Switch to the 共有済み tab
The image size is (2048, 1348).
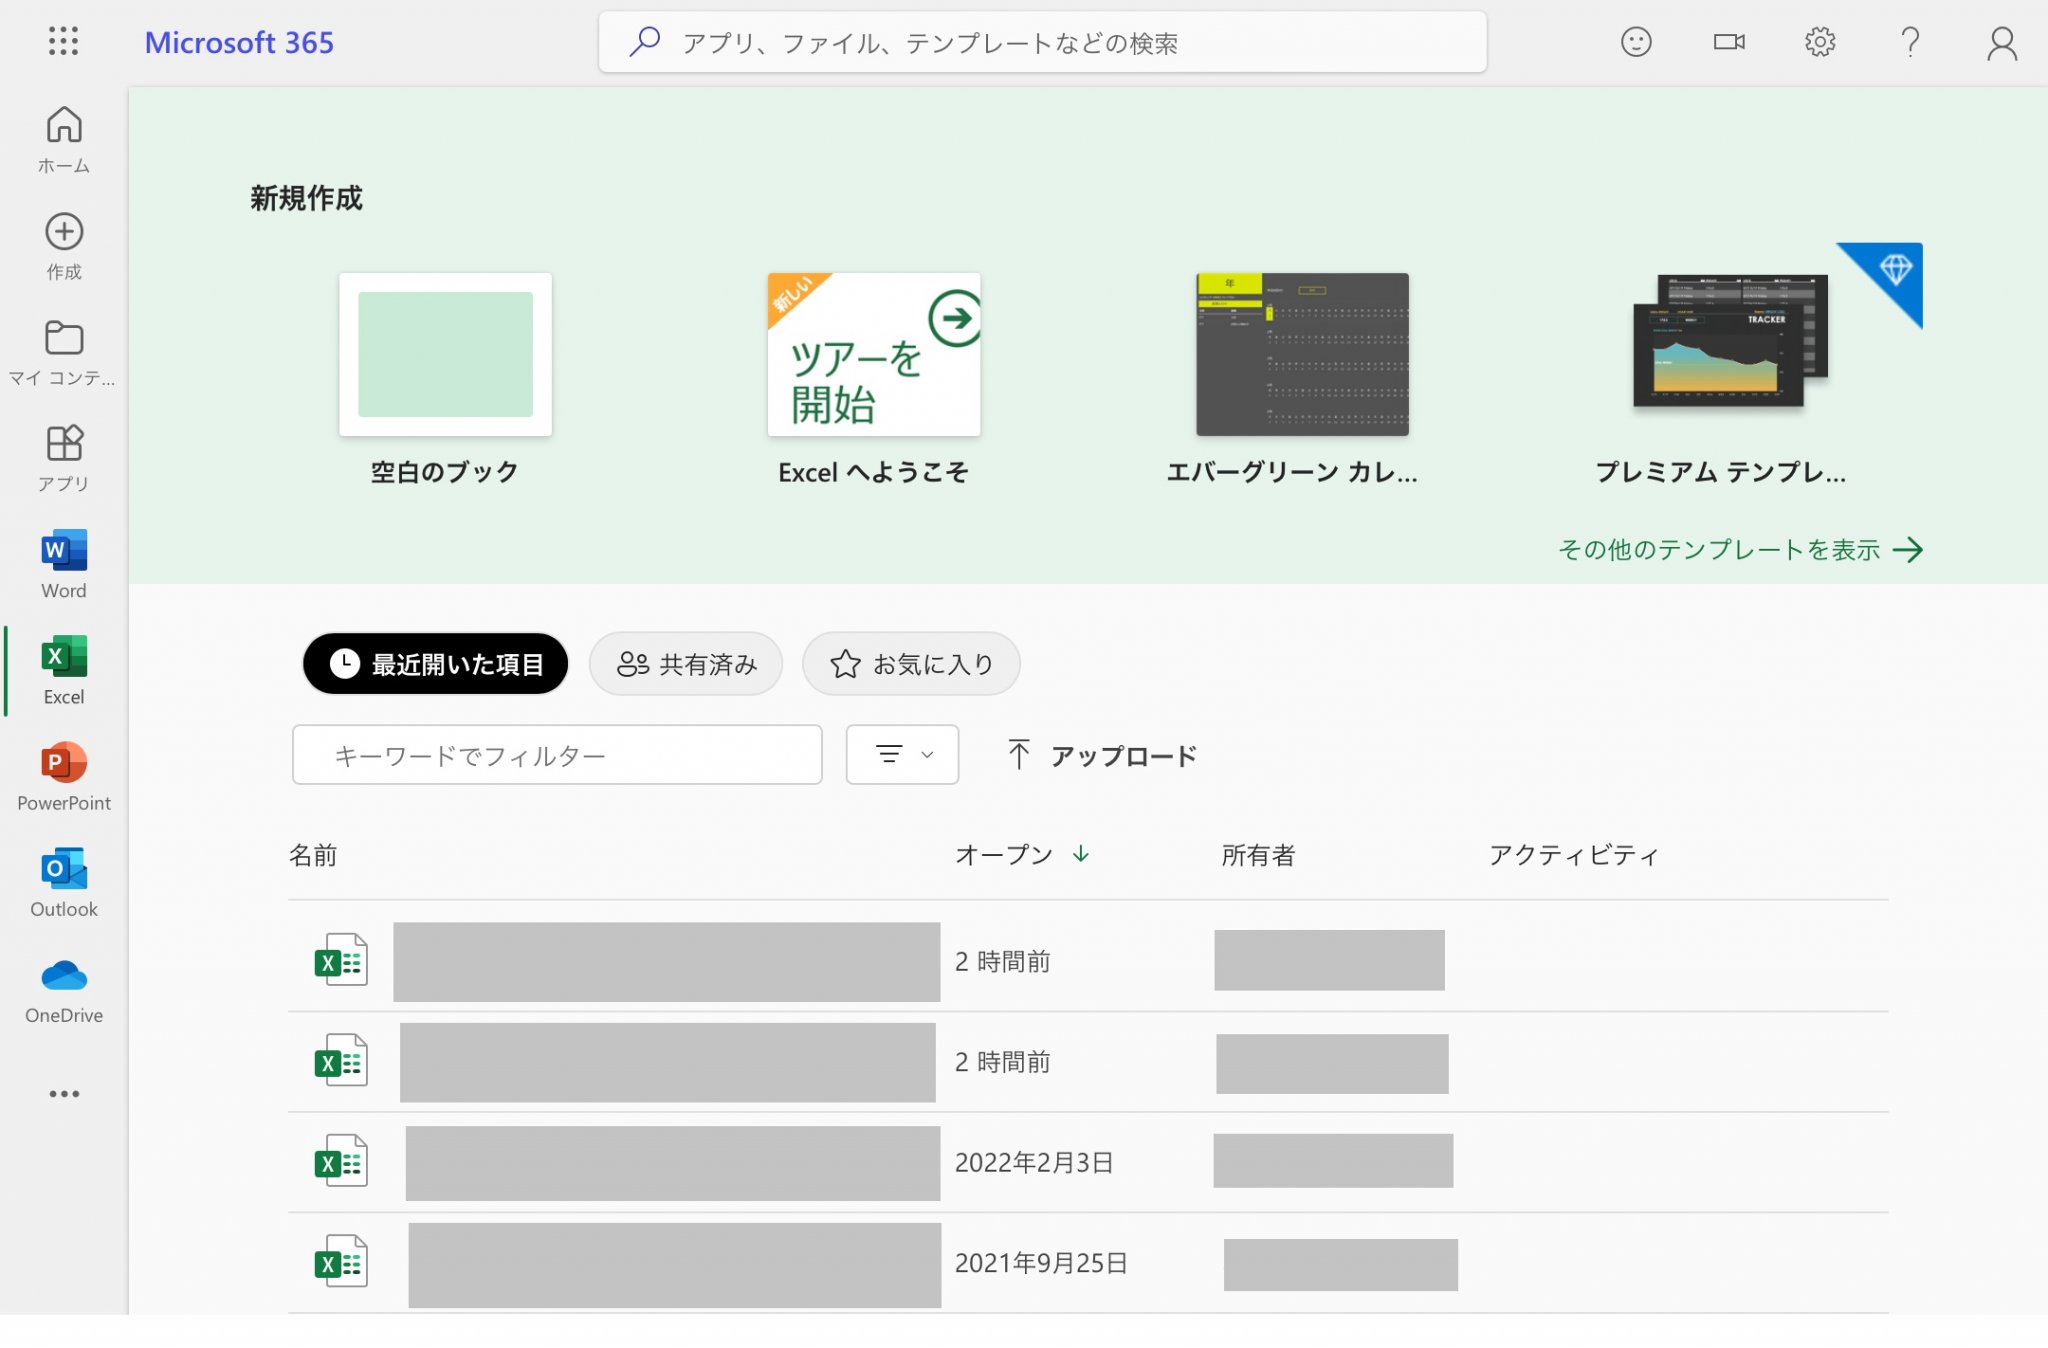(686, 664)
